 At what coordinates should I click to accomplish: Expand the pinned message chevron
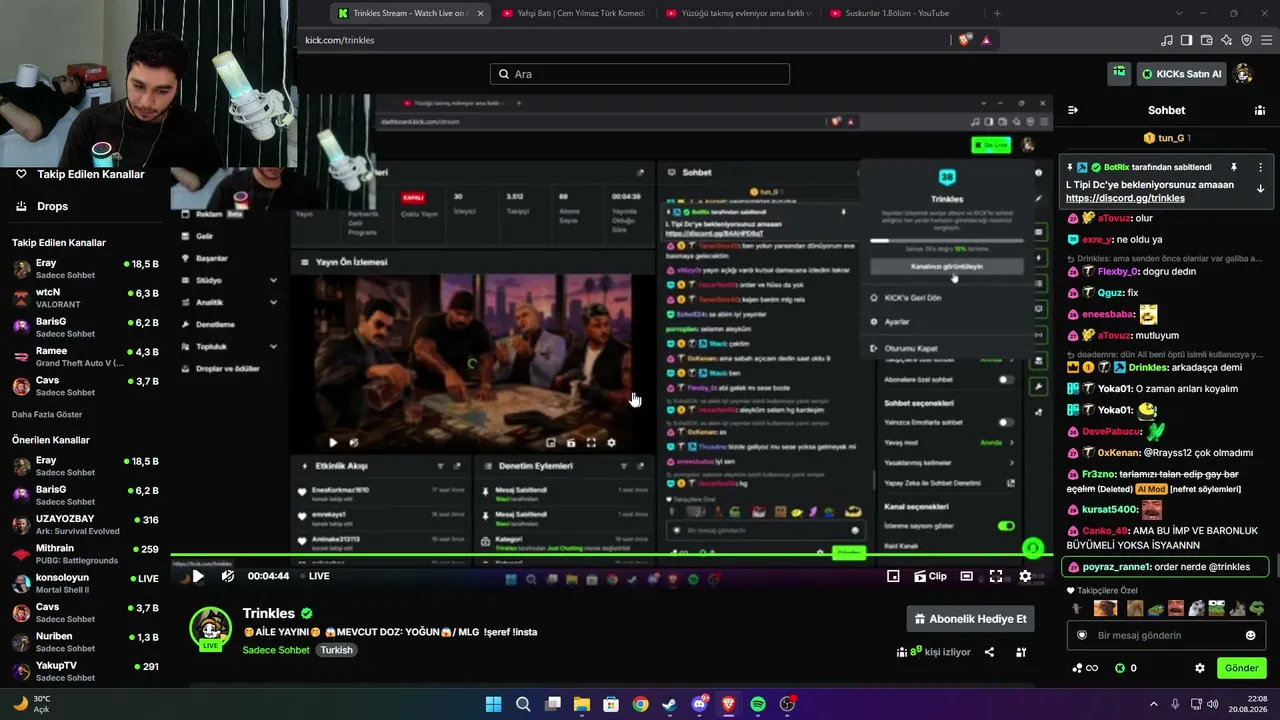coord(1260,189)
